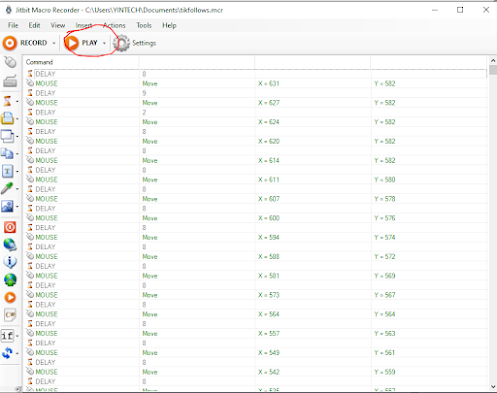Expand the hourglass delay dropdown arrow

click(17, 101)
